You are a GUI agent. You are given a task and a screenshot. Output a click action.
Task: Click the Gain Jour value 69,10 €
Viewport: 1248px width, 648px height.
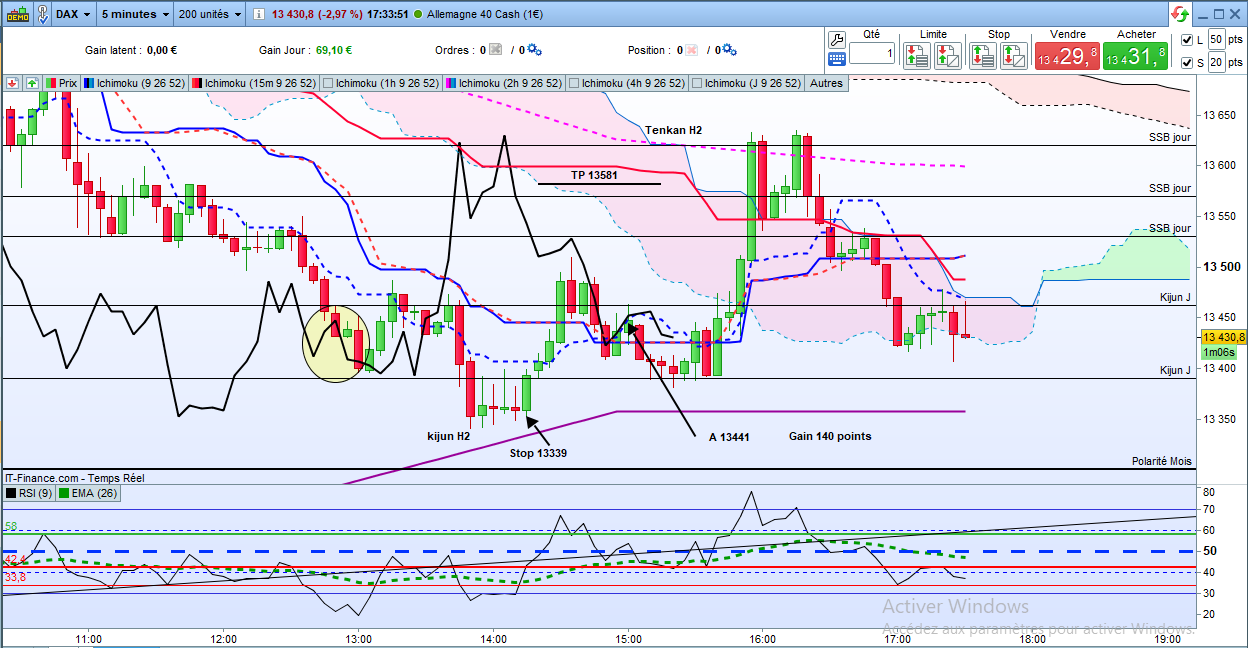tap(333, 50)
